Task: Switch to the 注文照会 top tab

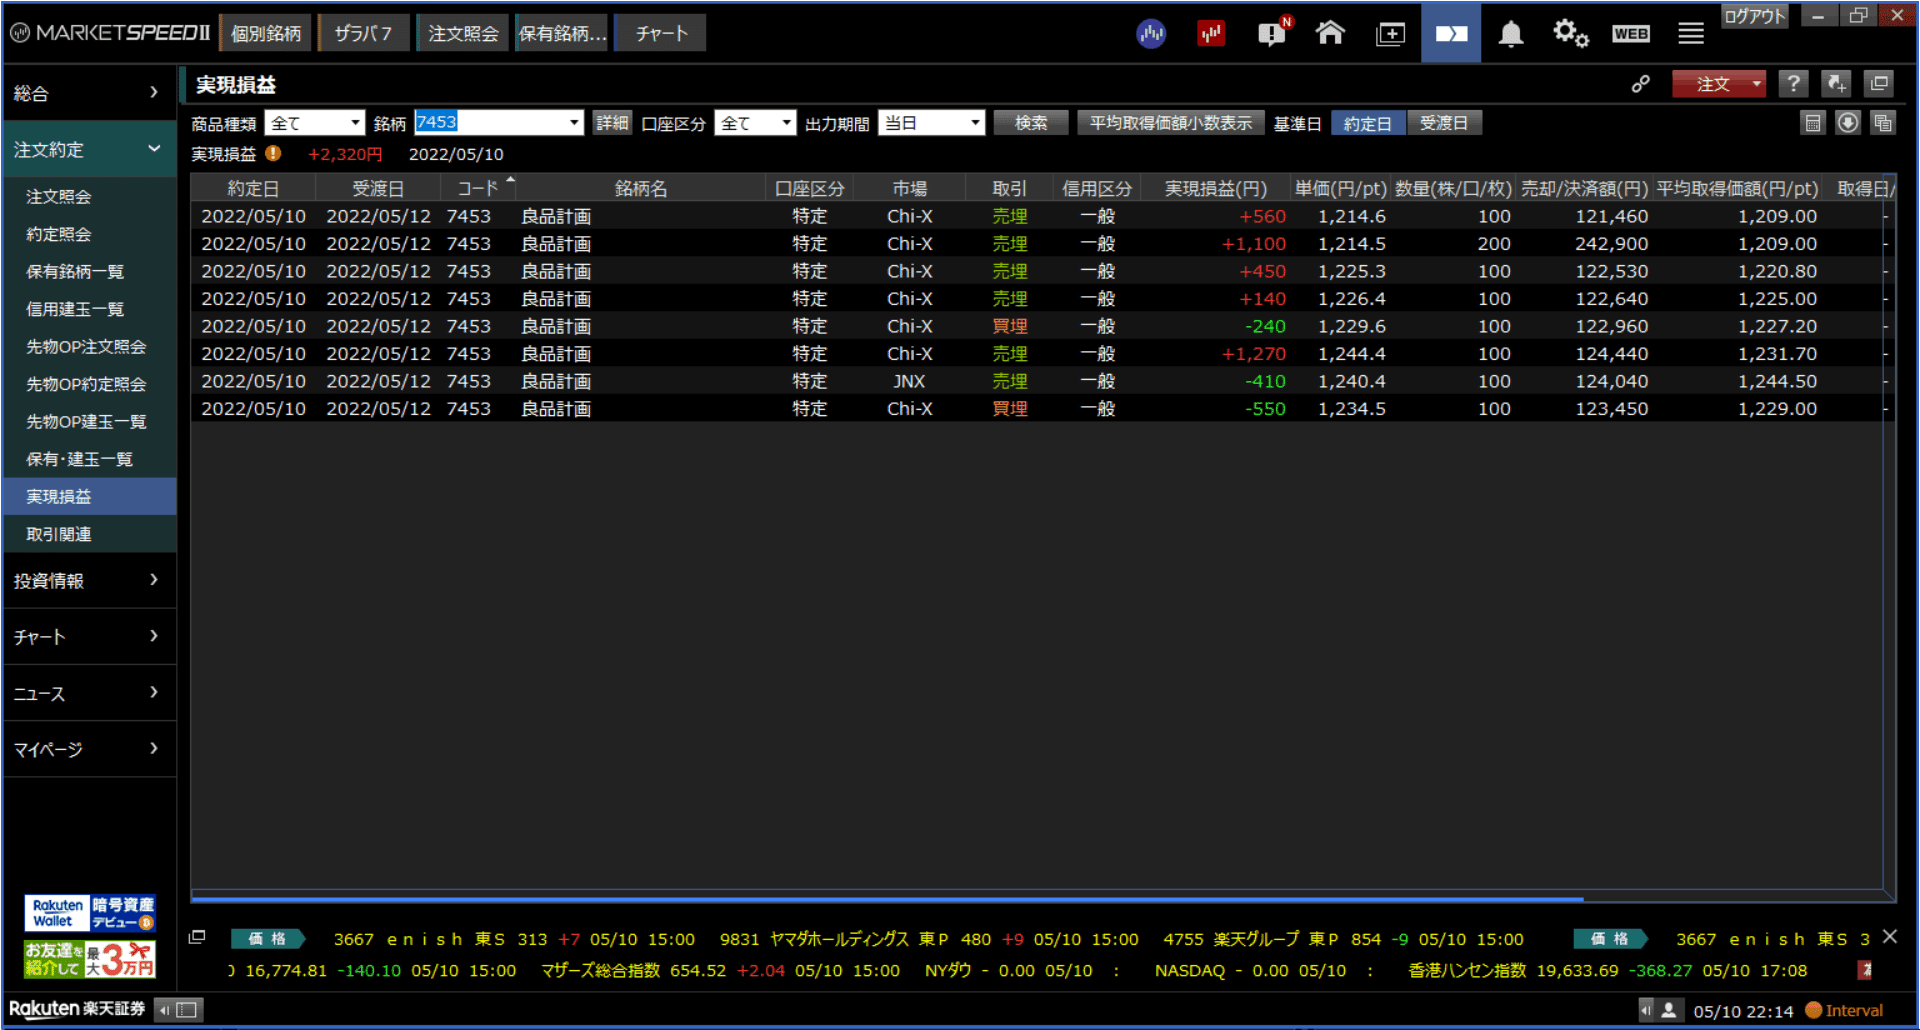Action: [463, 33]
